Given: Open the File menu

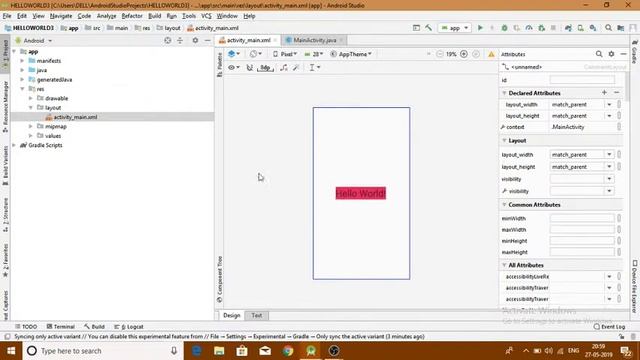Looking at the screenshot, I should click(7, 16).
